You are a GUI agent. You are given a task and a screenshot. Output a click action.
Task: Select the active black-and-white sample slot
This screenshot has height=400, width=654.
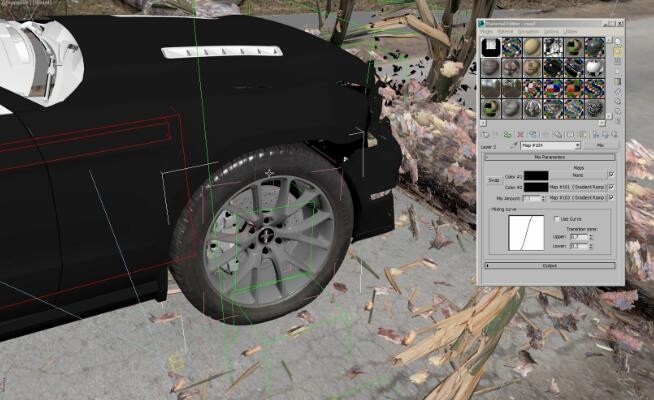pos(491,47)
